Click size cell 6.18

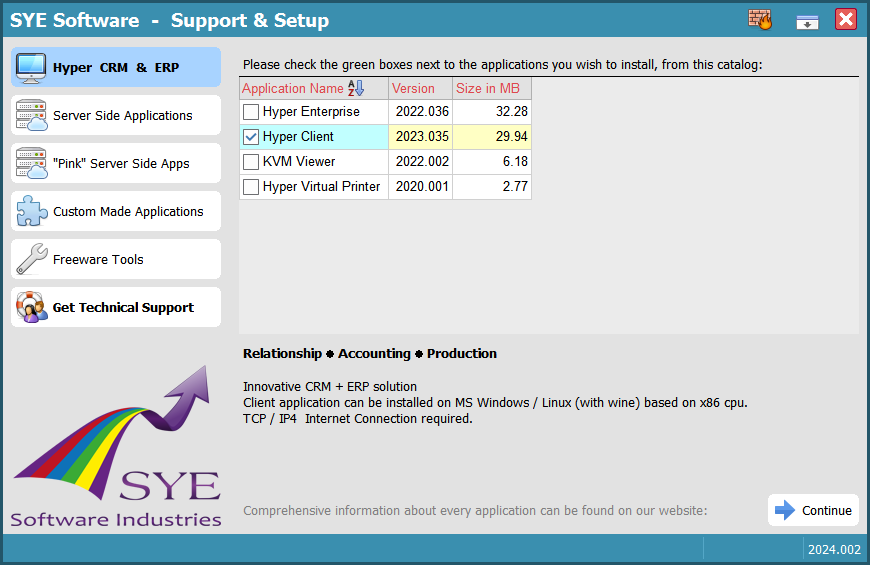pyautogui.click(x=492, y=162)
